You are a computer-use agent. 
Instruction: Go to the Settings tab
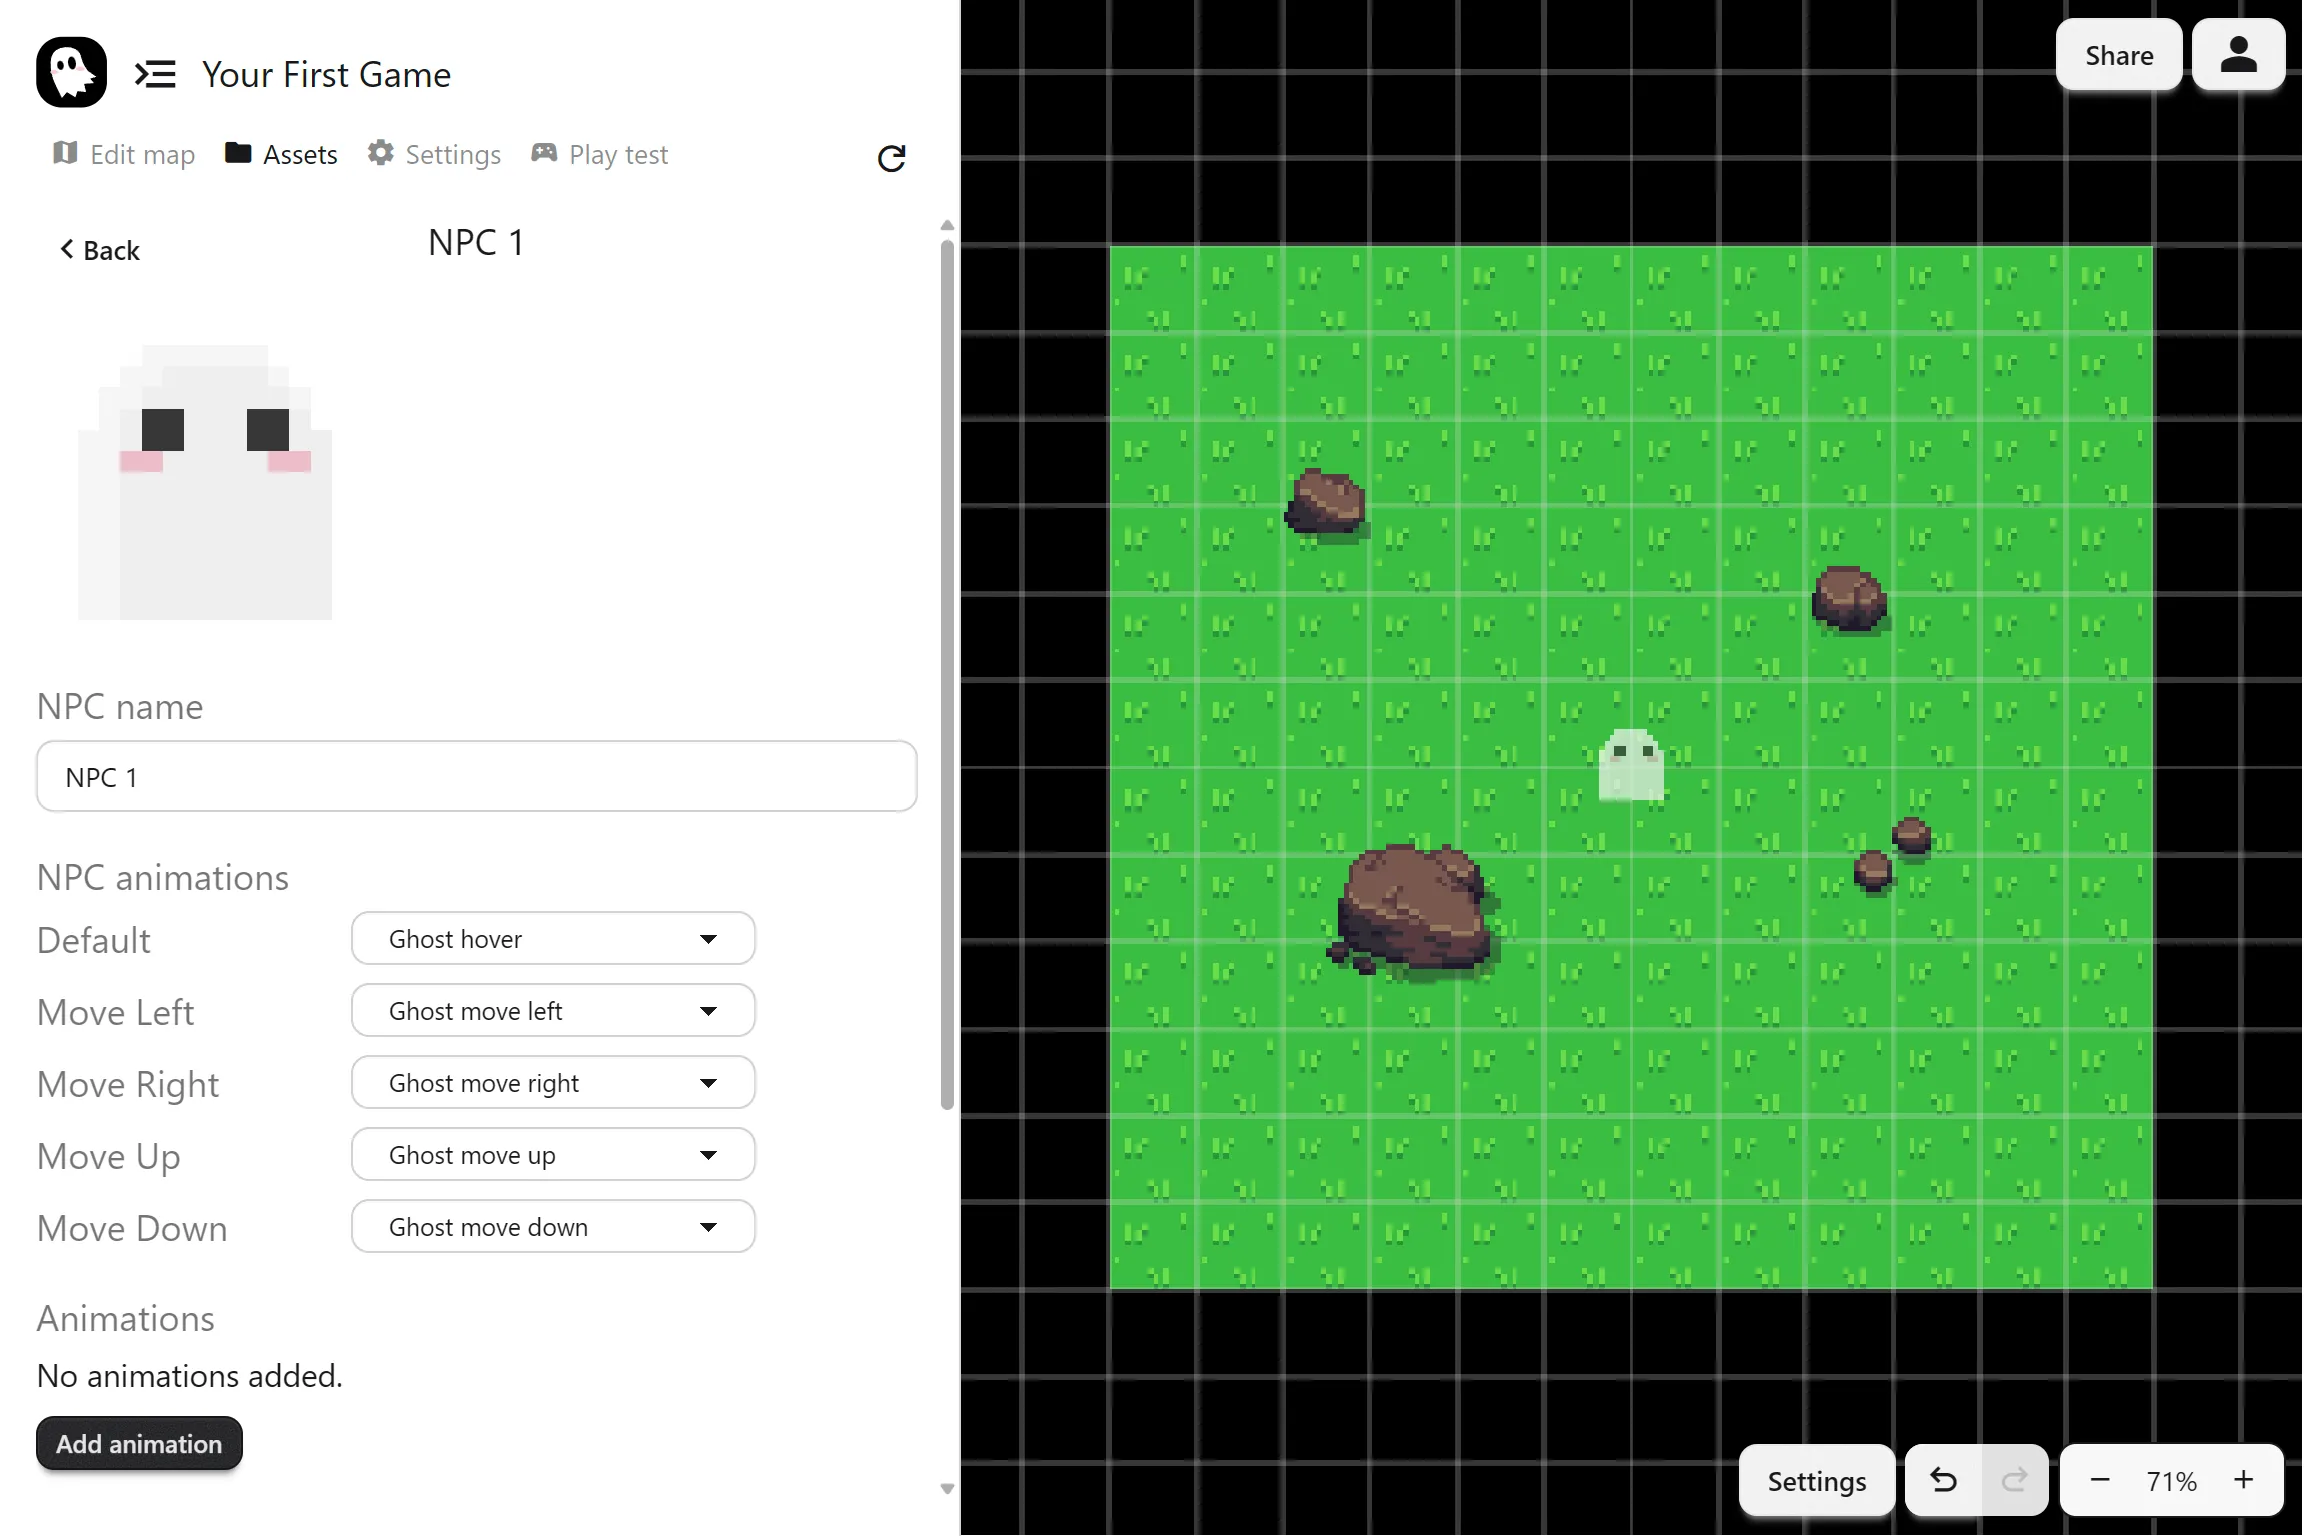[434, 154]
